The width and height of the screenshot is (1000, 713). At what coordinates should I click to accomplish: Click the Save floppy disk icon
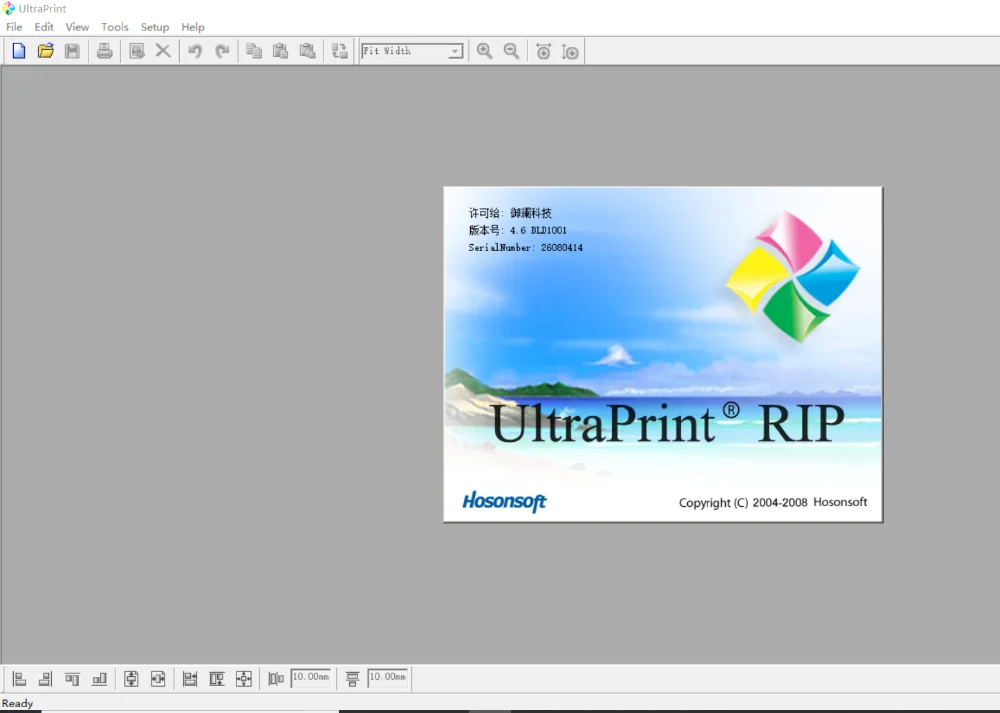tap(72, 51)
